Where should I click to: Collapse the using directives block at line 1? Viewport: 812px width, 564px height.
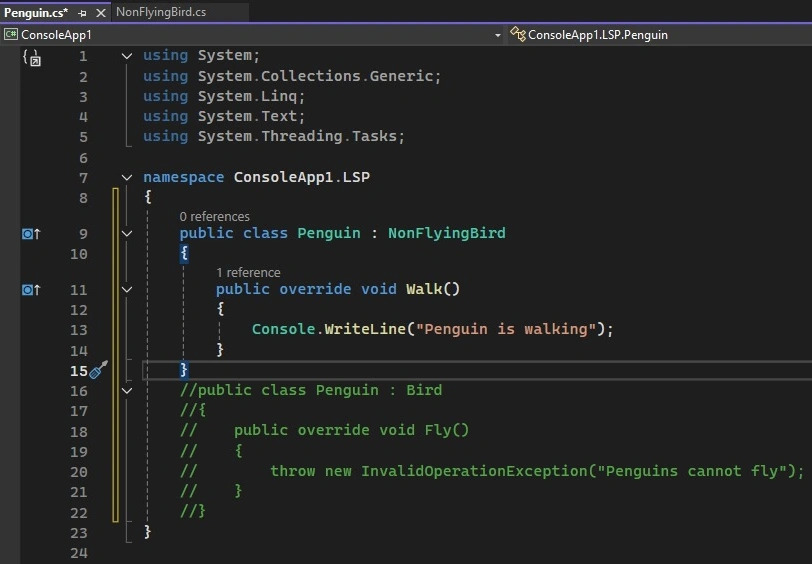pyautogui.click(x=127, y=55)
